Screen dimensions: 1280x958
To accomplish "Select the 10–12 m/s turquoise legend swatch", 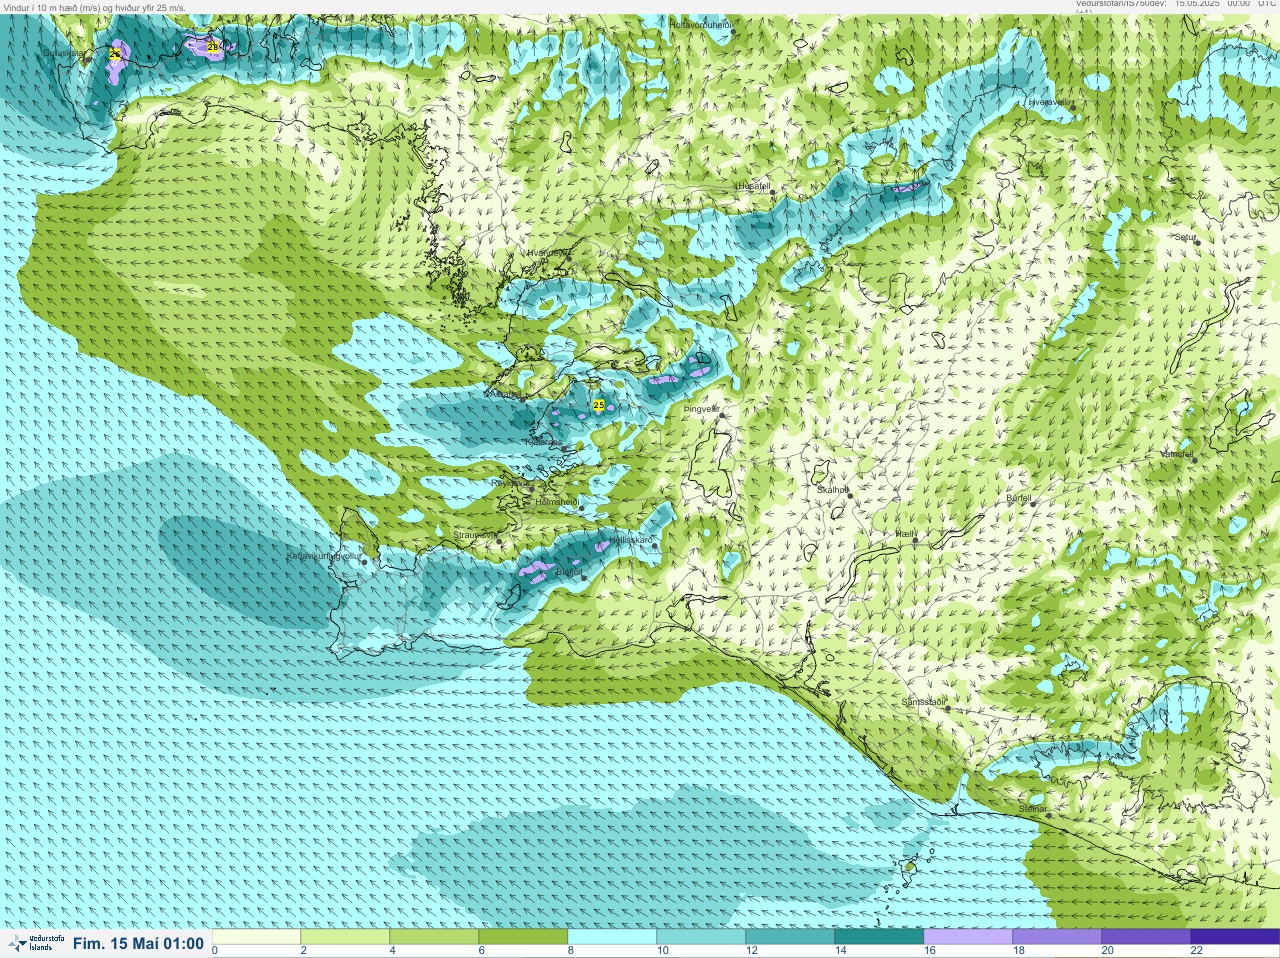I will click(x=701, y=937).
